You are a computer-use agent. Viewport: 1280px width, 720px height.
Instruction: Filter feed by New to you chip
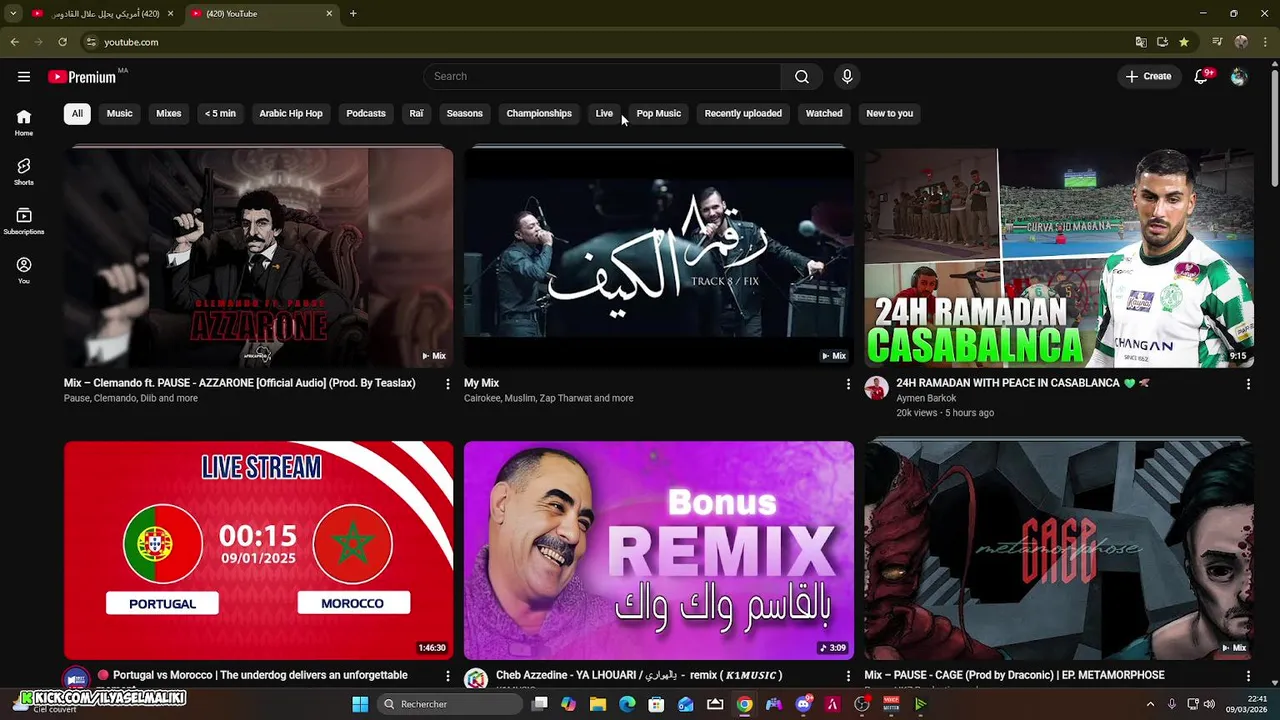[x=890, y=113]
